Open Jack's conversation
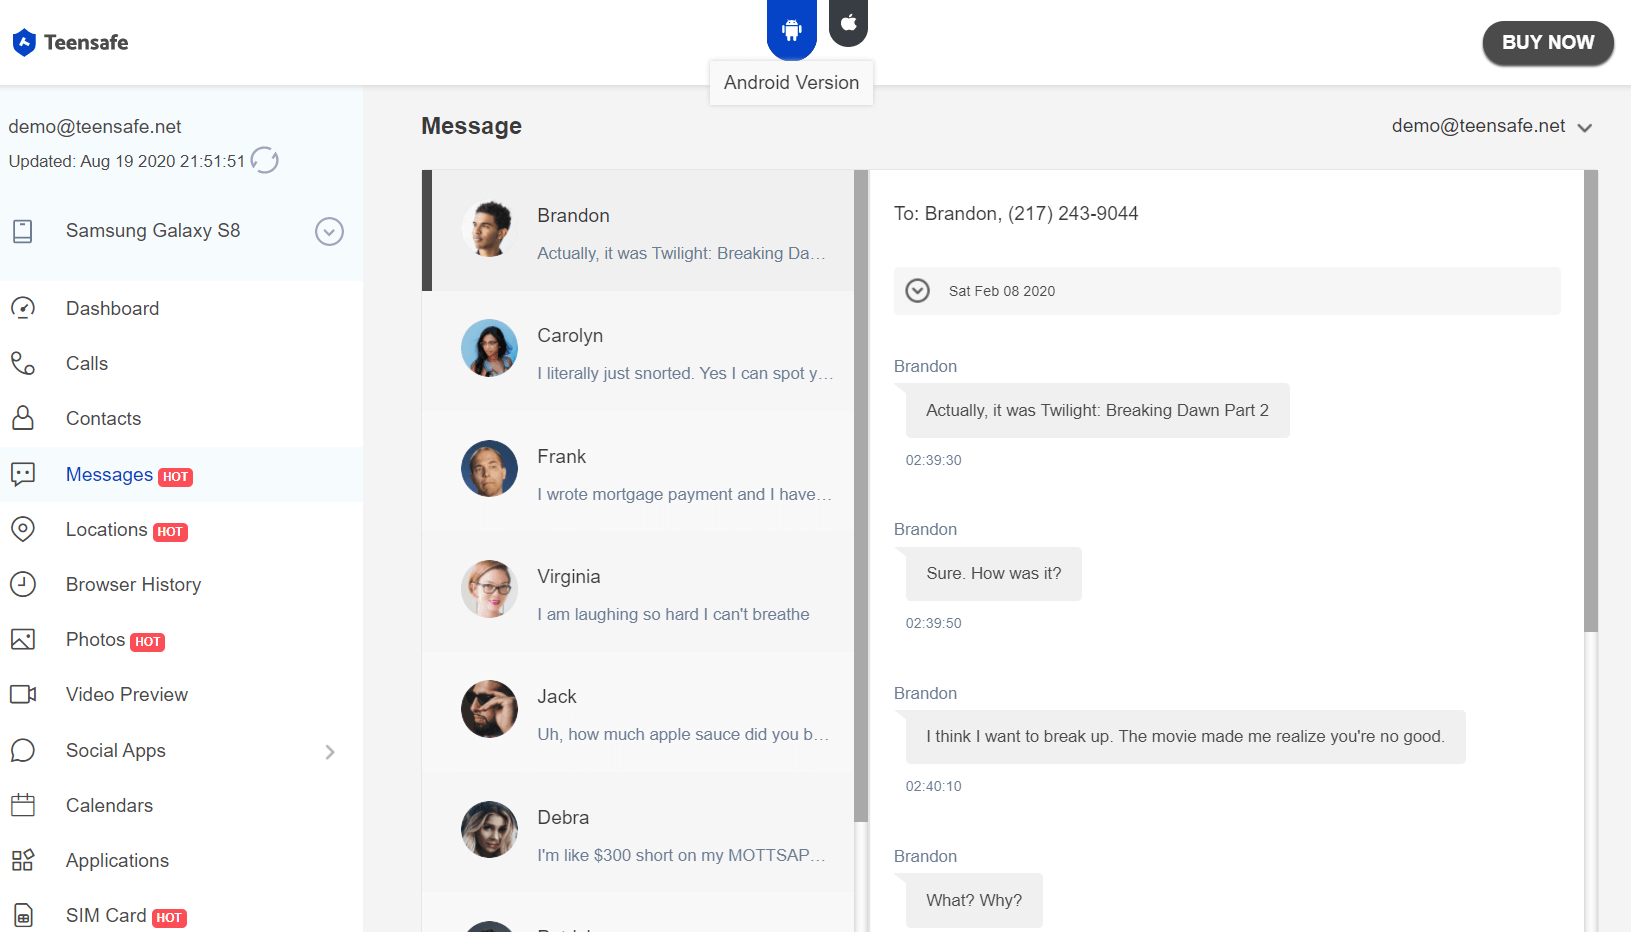 coord(638,712)
